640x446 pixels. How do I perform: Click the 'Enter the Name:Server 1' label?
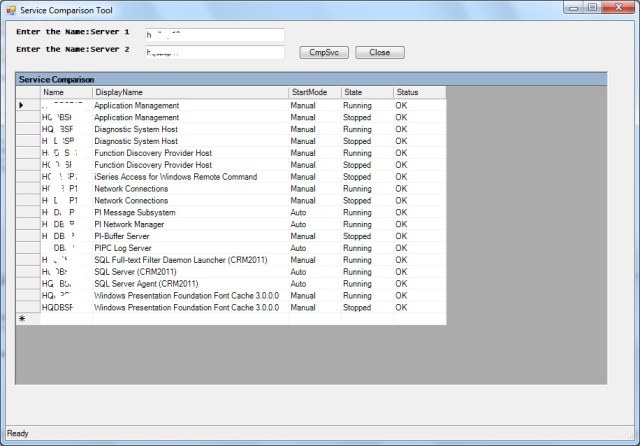pyautogui.click(x=73, y=32)
